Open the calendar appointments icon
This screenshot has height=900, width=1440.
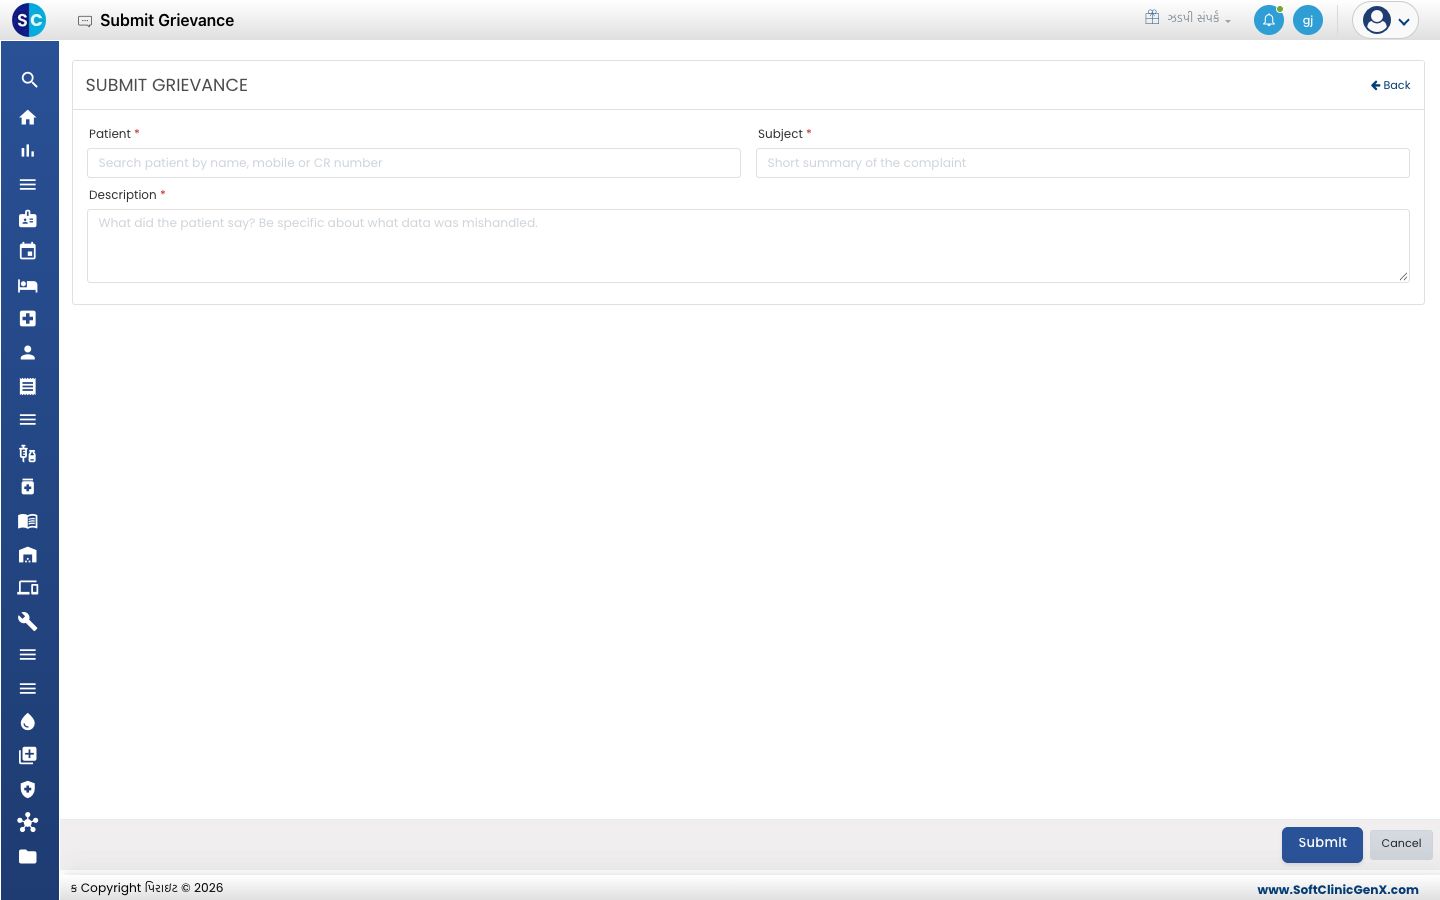28,252
